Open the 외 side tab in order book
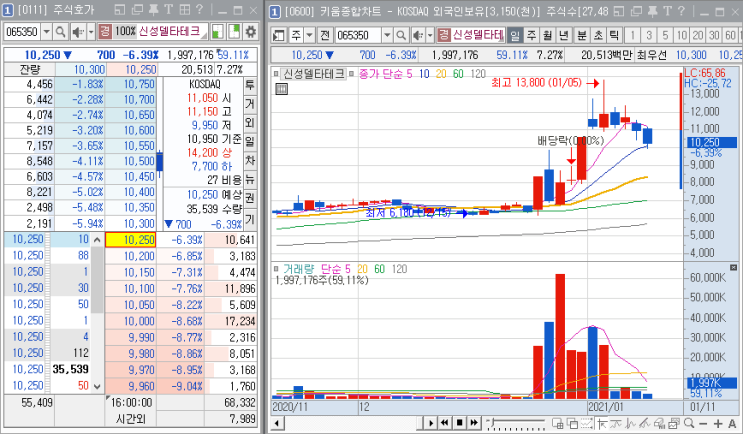Screen dimensions: 743x434 (250, 123)
